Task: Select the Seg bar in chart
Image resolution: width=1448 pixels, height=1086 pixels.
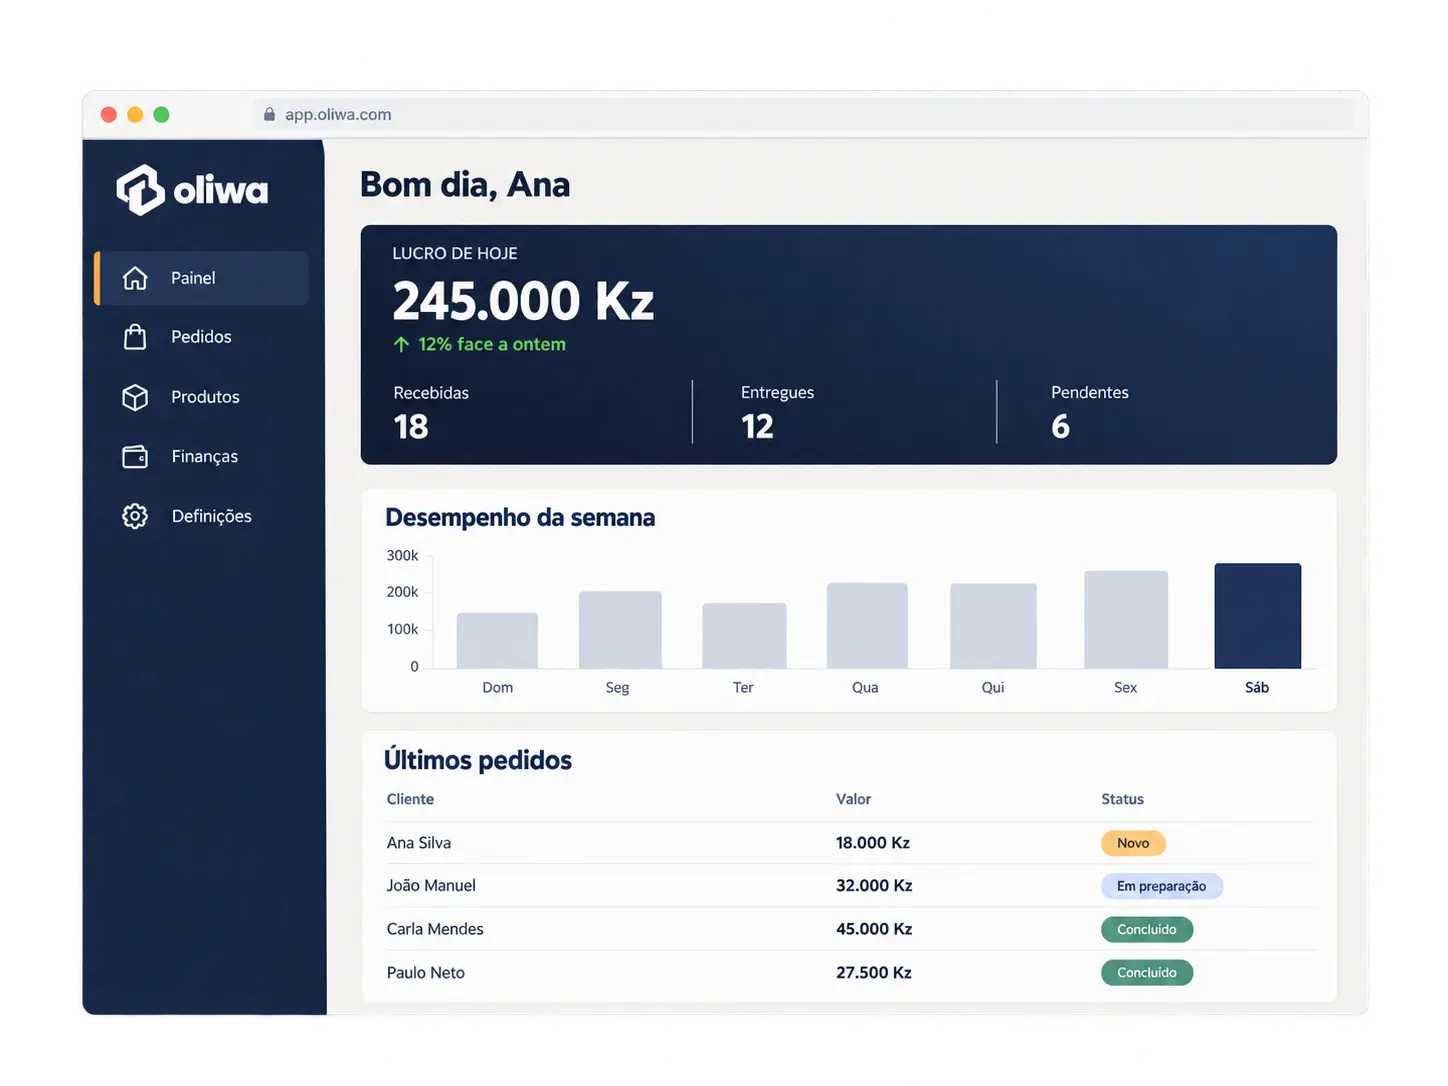Action: click(620, 630)
